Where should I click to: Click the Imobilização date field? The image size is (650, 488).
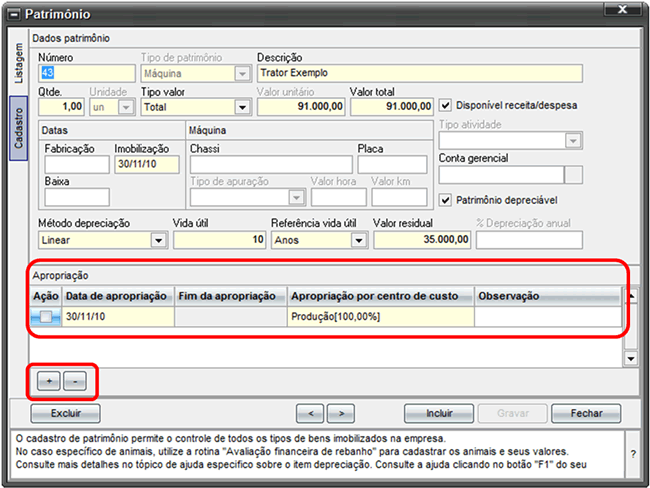tap(147, 165)
